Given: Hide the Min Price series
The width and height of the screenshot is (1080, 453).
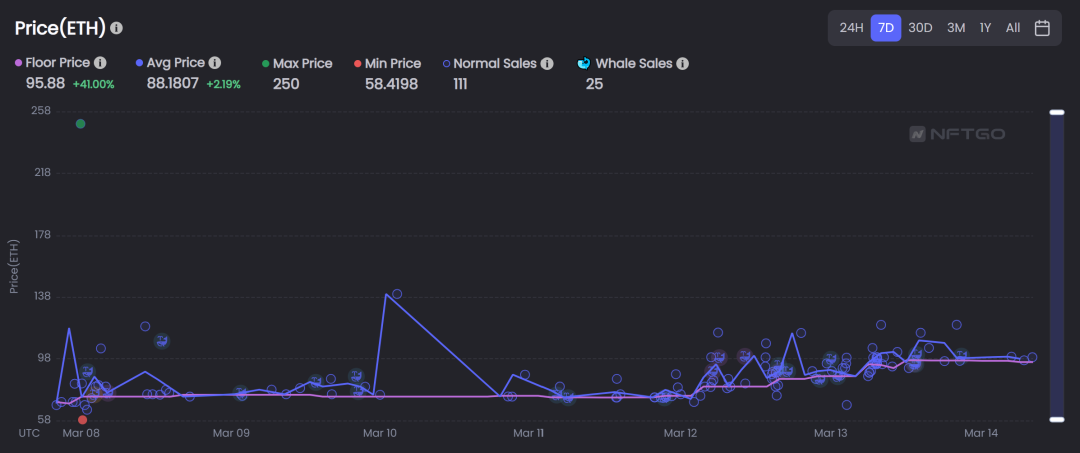Looking at the screenshot, I should [387, 63].
